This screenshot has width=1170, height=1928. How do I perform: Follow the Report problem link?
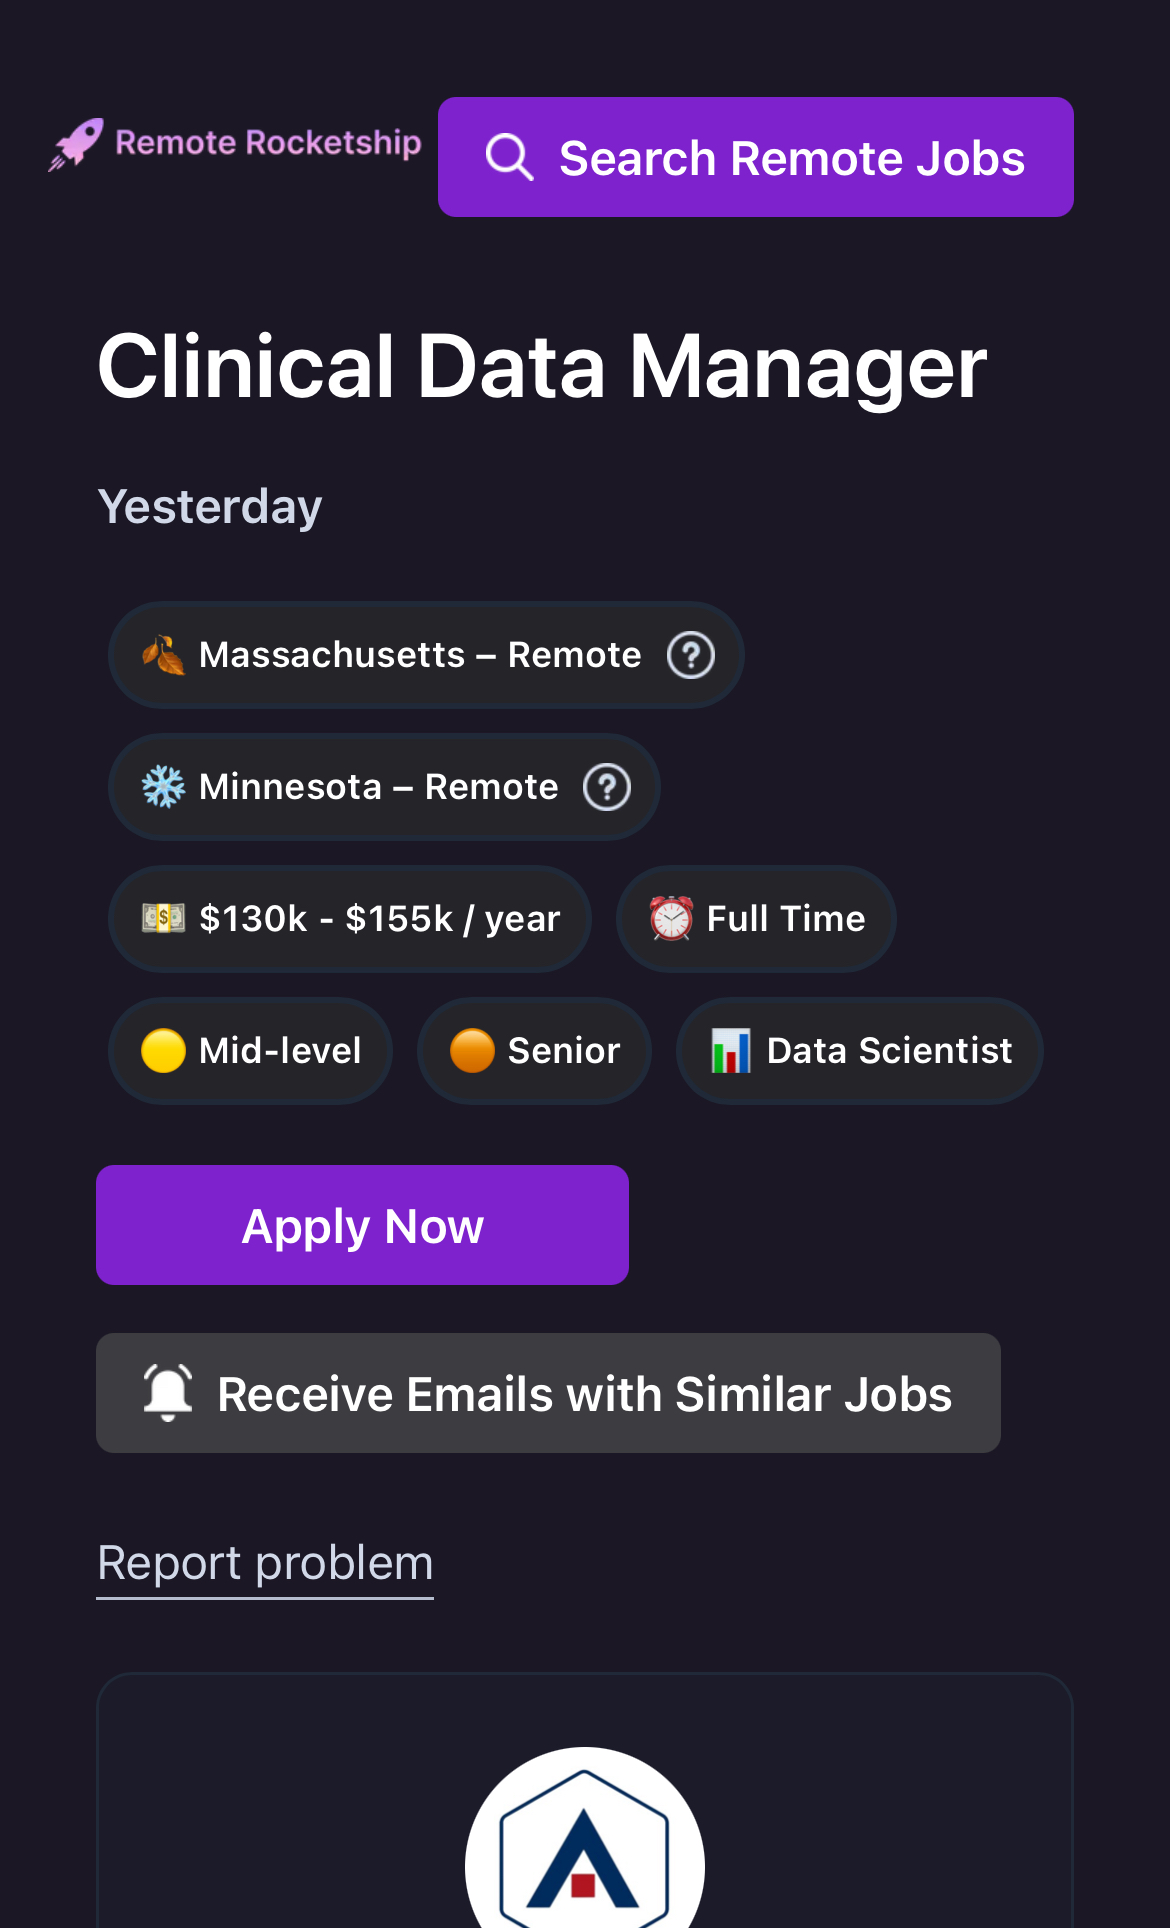pos(265,1563)
